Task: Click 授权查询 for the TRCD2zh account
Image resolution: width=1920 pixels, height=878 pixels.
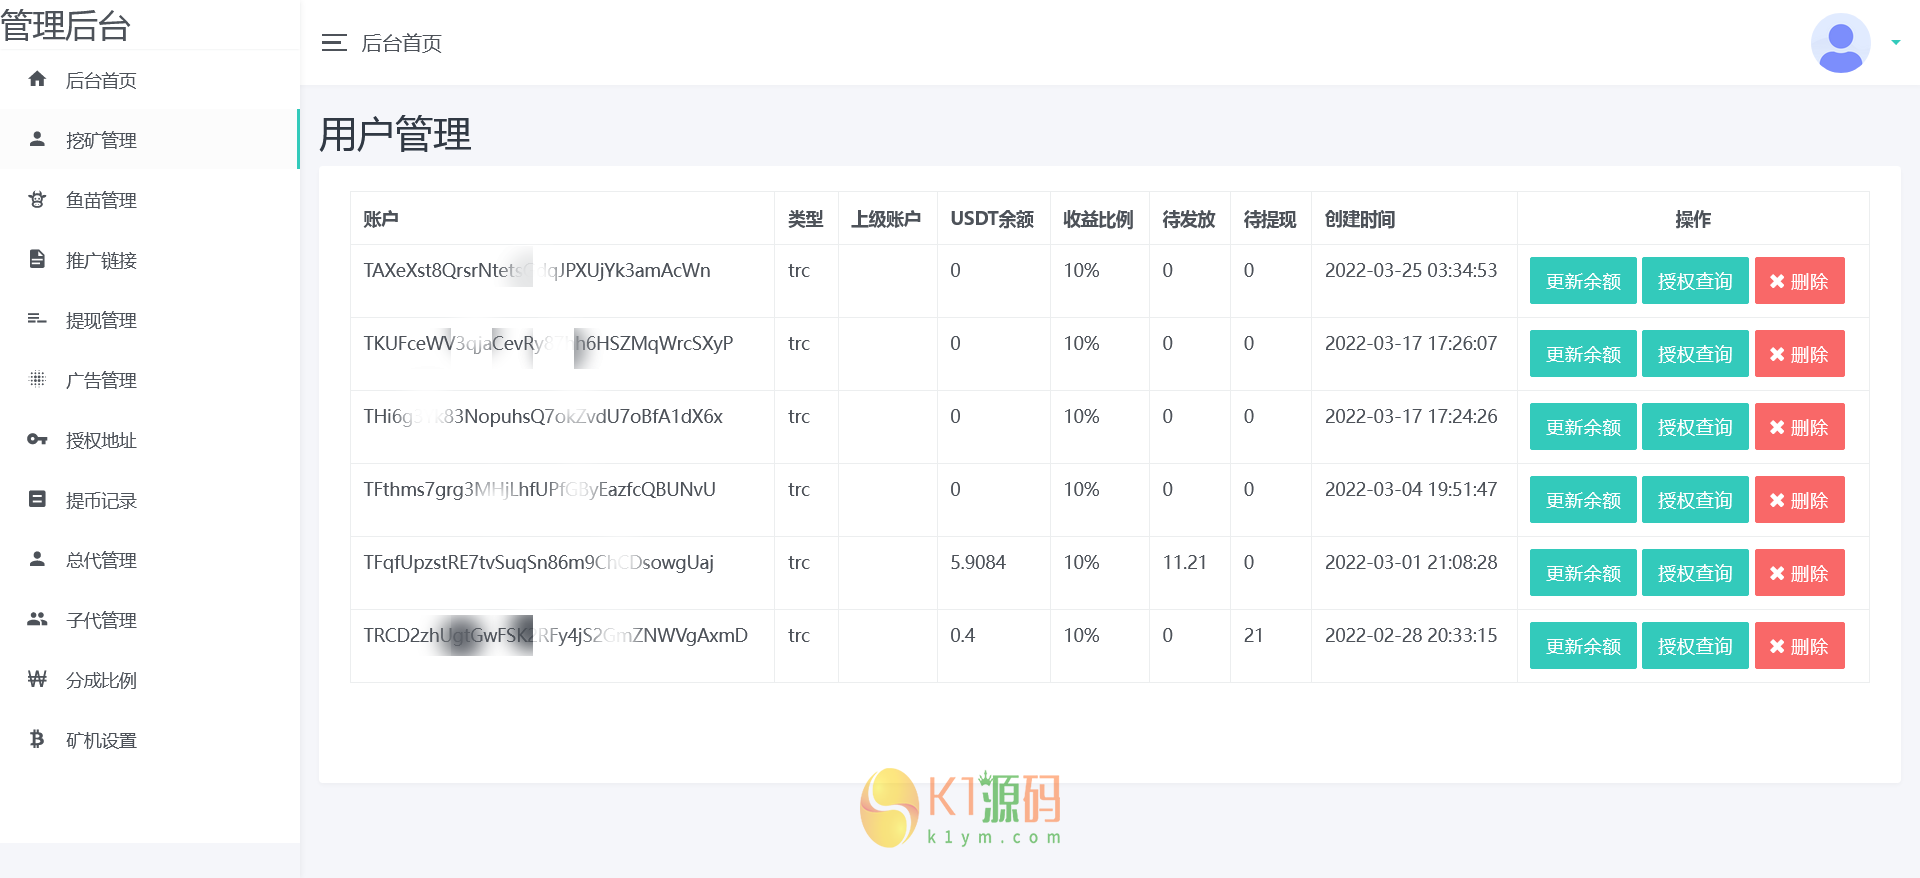Action: tap(1695, 646)
